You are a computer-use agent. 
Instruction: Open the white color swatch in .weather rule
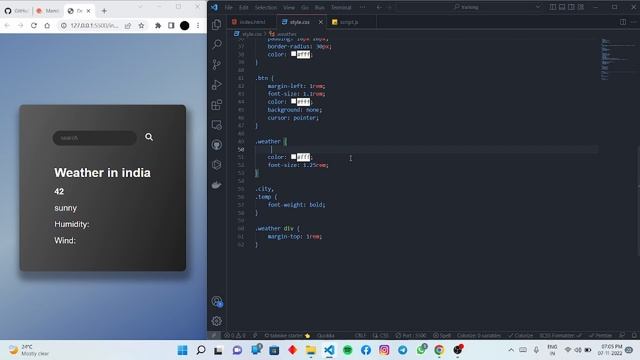click(293, 157)
